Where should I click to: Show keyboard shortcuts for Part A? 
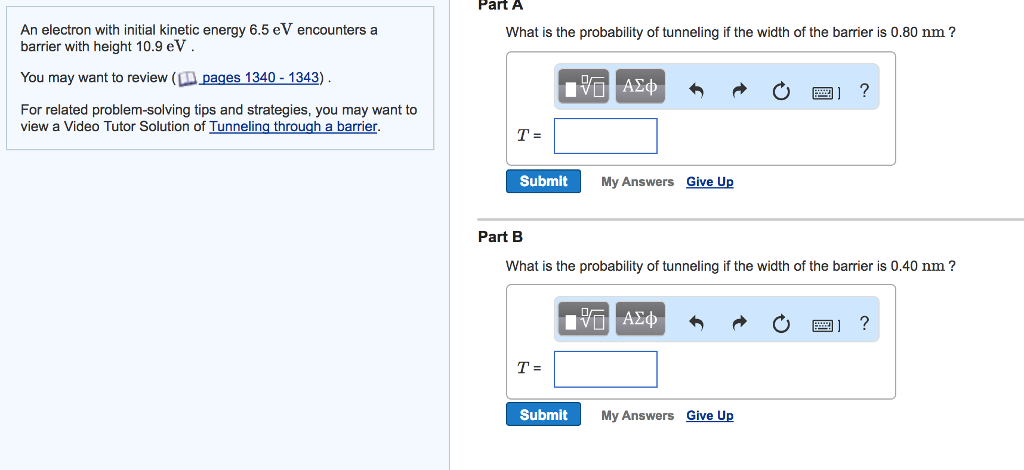[x=825, y=91]
